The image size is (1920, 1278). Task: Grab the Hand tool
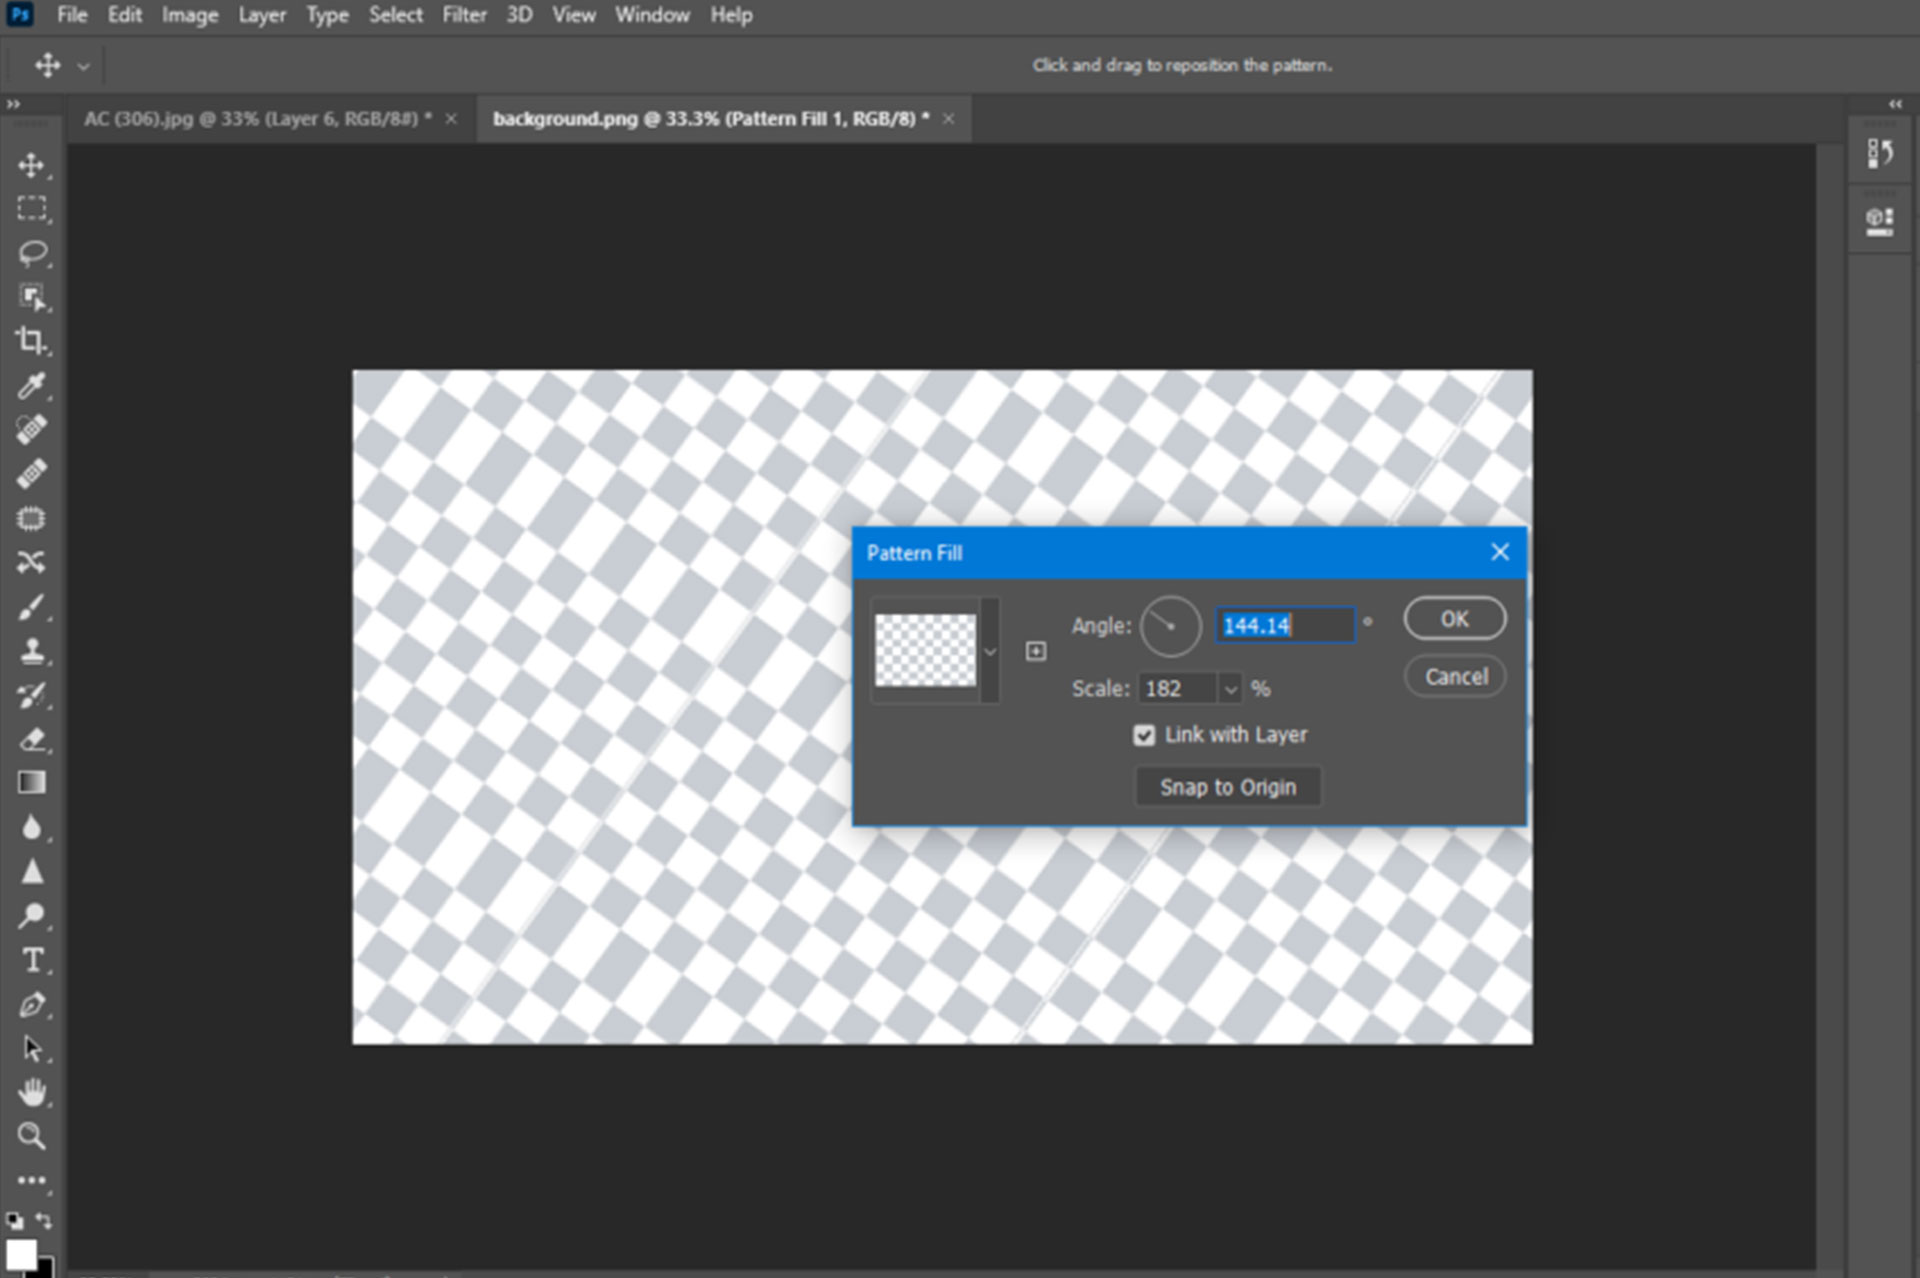pyautogui.click(x=33, y=1091)
